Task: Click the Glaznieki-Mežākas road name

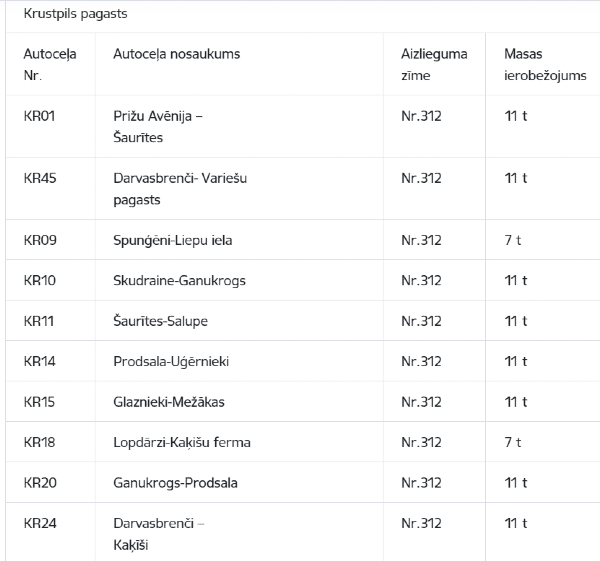Action: [169, 402]
